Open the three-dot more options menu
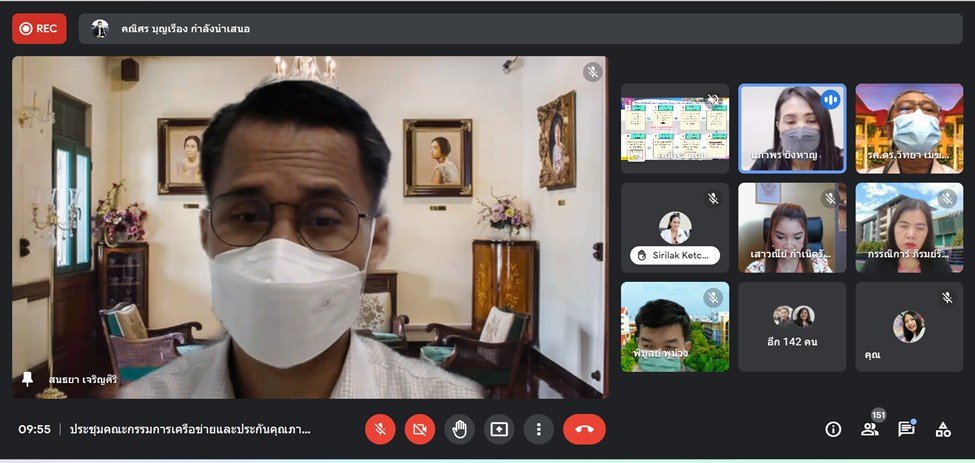975x463 pixels. pos(539,429)
